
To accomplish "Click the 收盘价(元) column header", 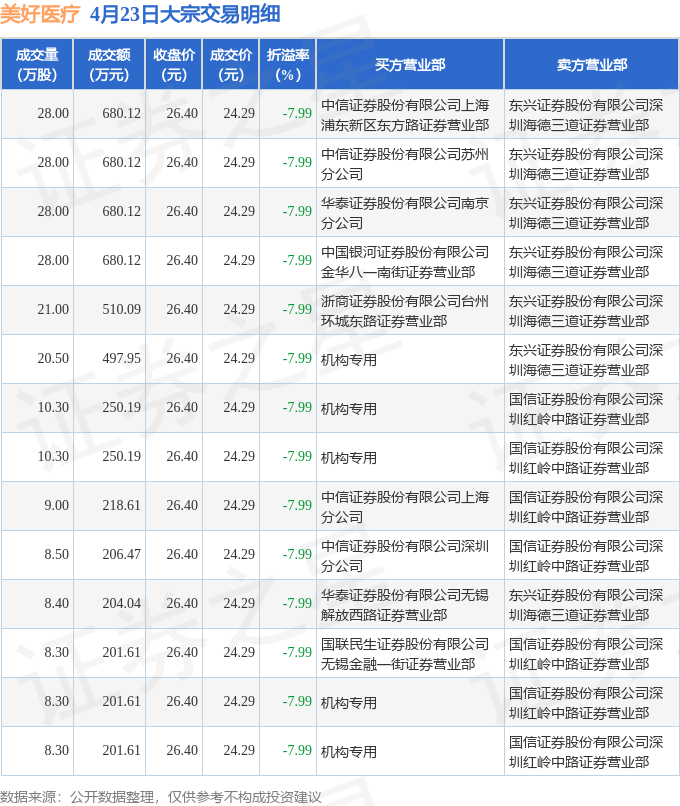I will coord(173,64).
